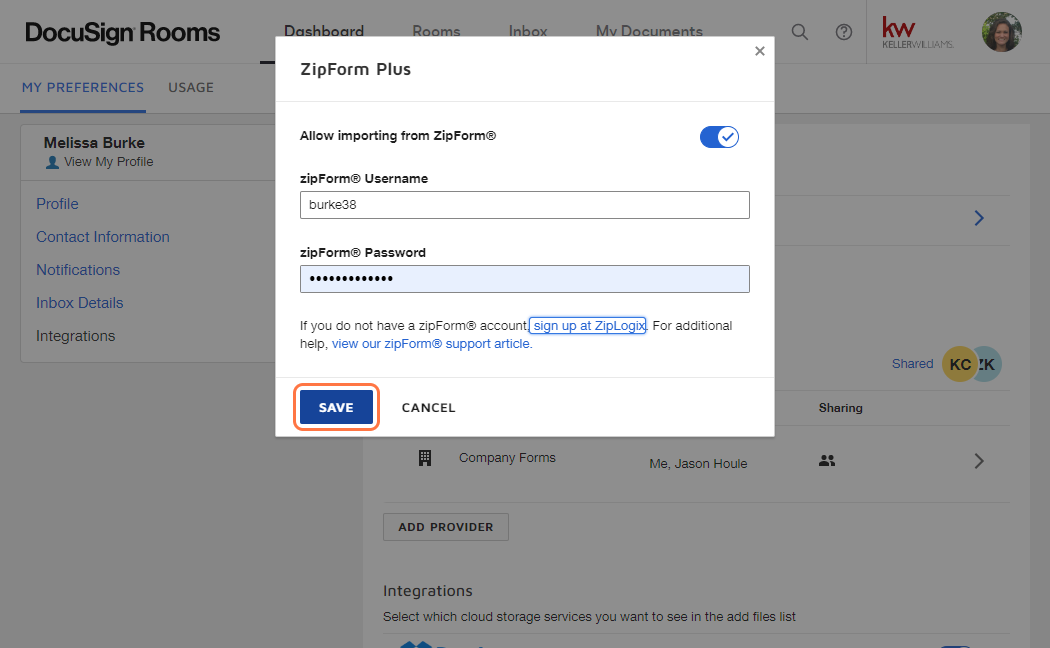Switch to the Rooms tab

437,31
